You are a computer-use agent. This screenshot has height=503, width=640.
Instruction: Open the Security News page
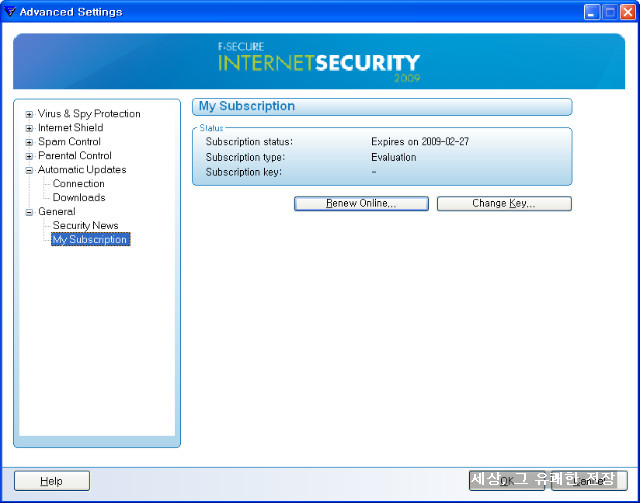[85, 225]
